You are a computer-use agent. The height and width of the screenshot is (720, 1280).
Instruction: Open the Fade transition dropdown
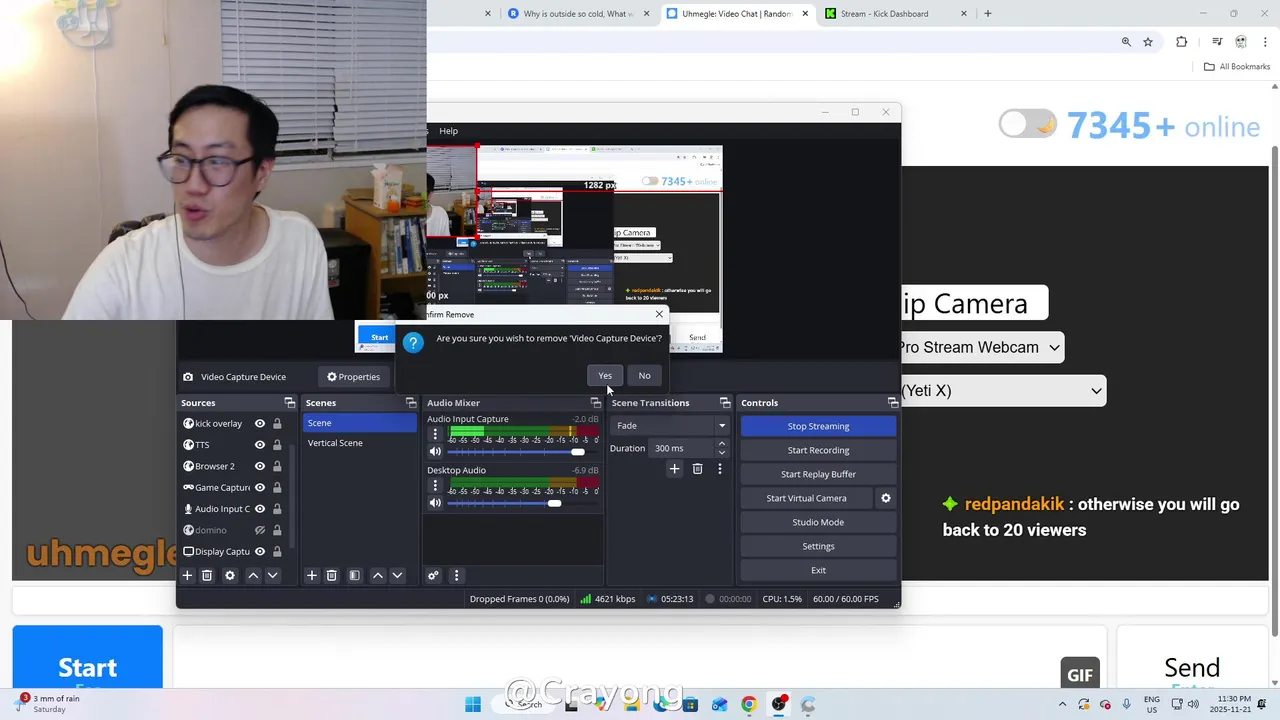(x=669, y=425)
